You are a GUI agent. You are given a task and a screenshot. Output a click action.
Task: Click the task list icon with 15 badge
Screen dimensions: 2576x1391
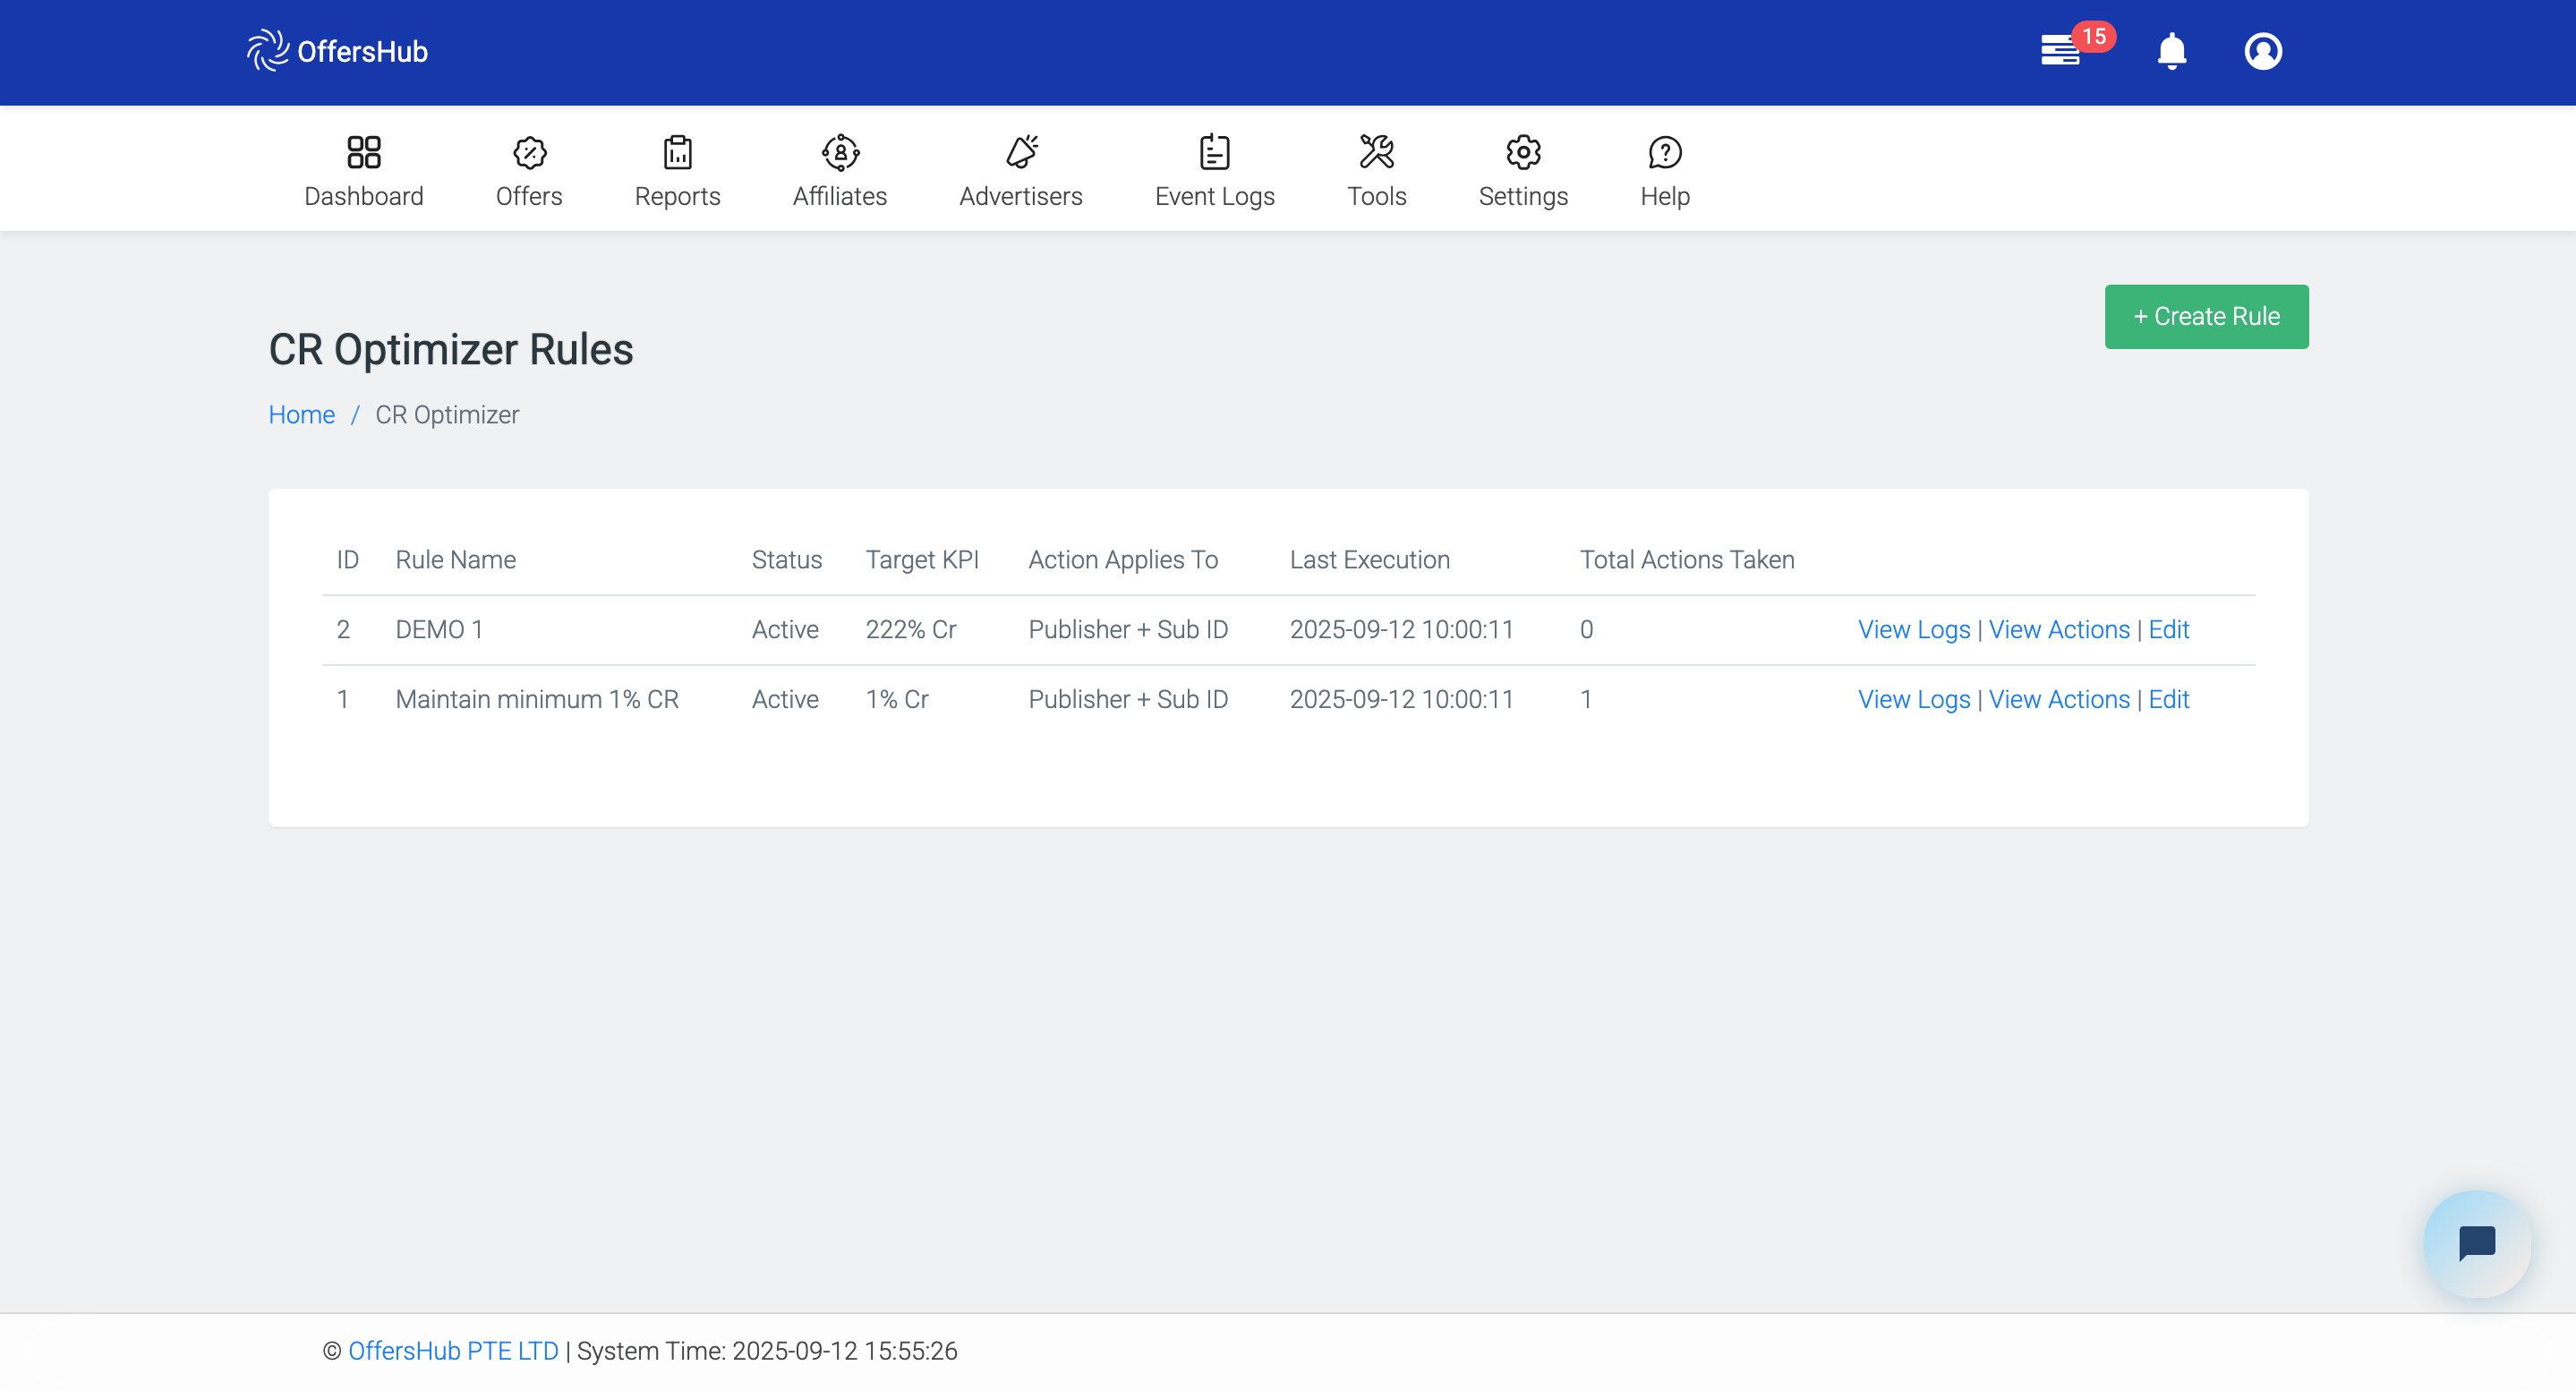point(2061,50)
